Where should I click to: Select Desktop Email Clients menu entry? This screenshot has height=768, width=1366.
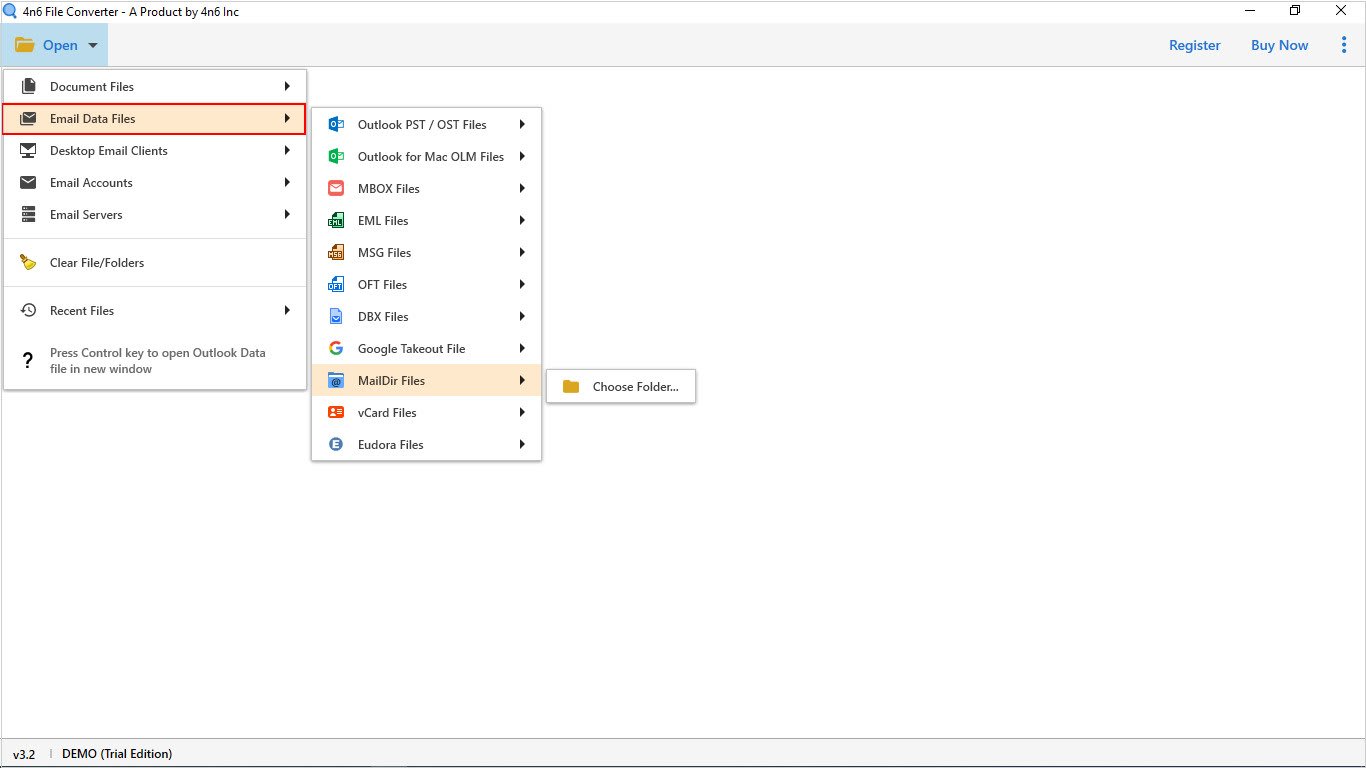(108, 151)
